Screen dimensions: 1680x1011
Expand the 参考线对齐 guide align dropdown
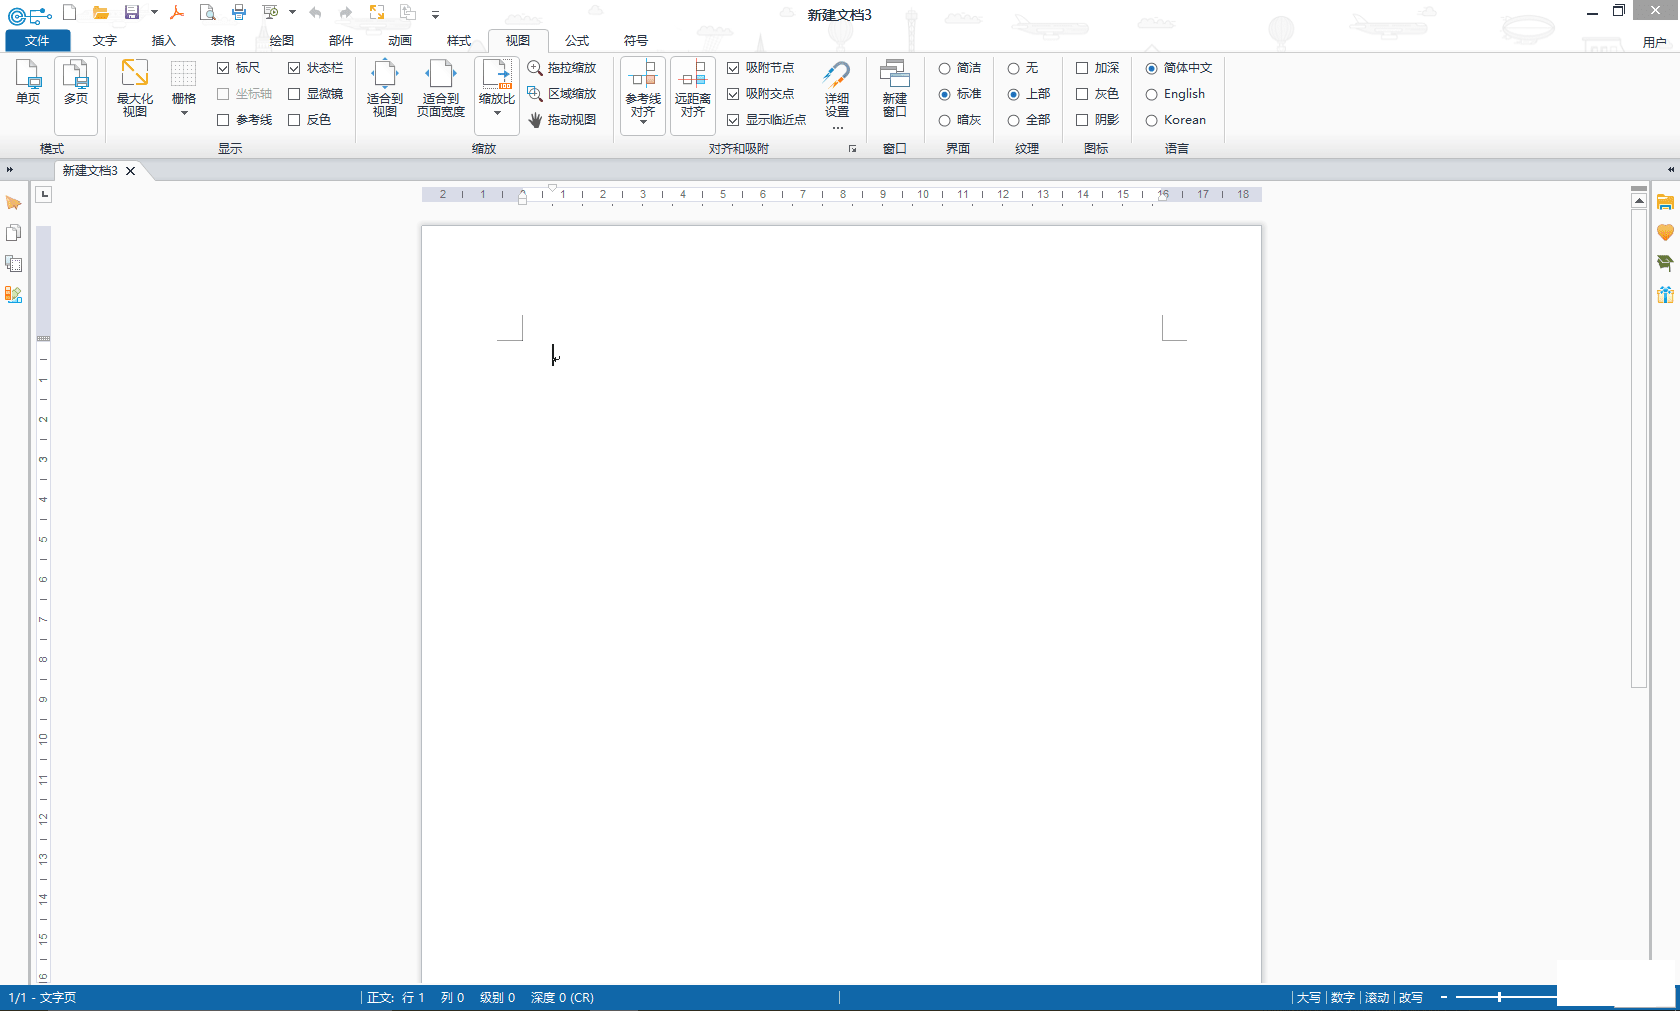pyautogui.click(x=643, y=121)
